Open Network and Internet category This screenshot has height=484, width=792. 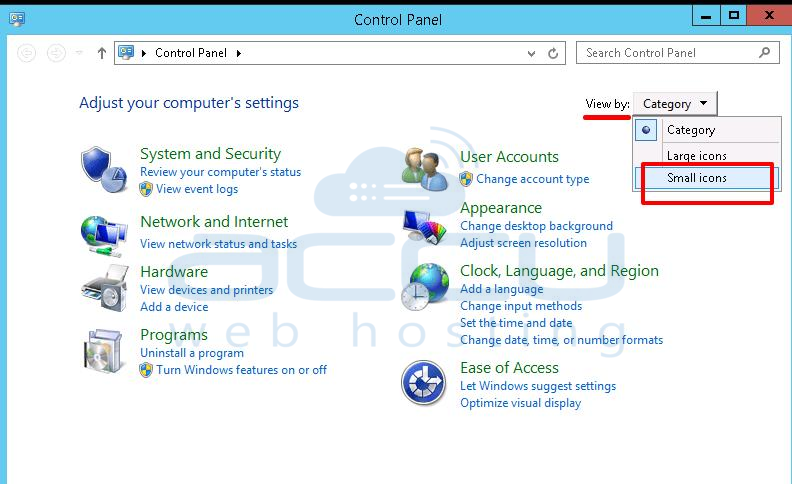click(214, 221)
